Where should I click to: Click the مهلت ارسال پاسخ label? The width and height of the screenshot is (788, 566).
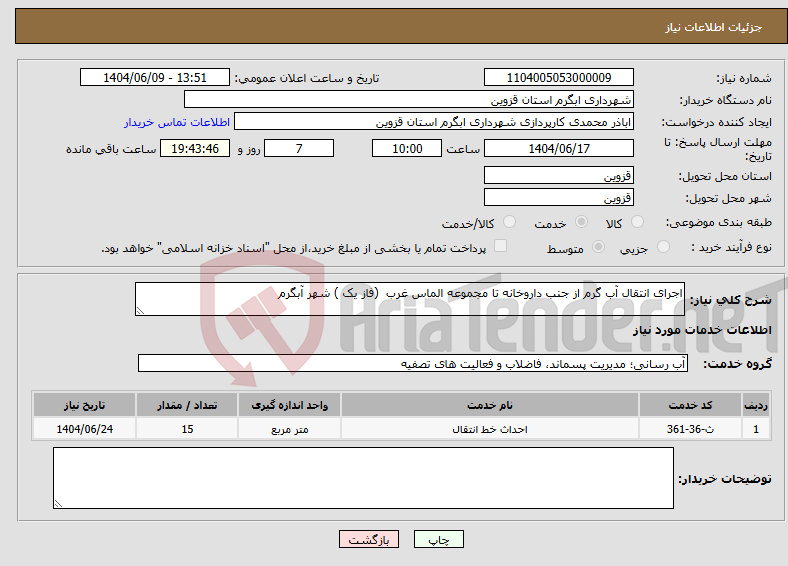[718, 149]
